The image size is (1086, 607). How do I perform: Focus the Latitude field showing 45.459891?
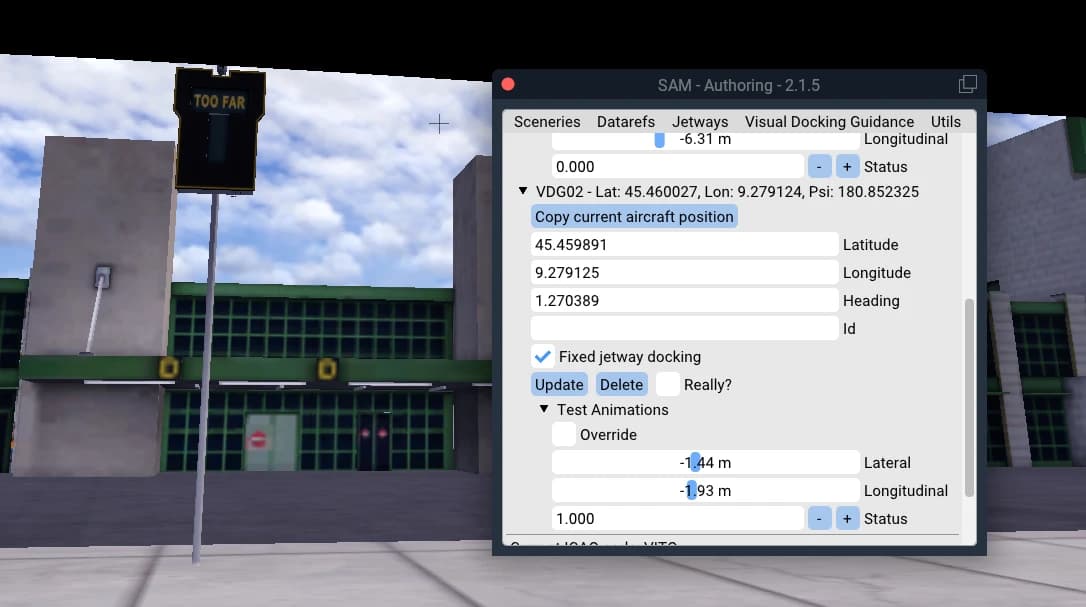(x=684, y=245)
